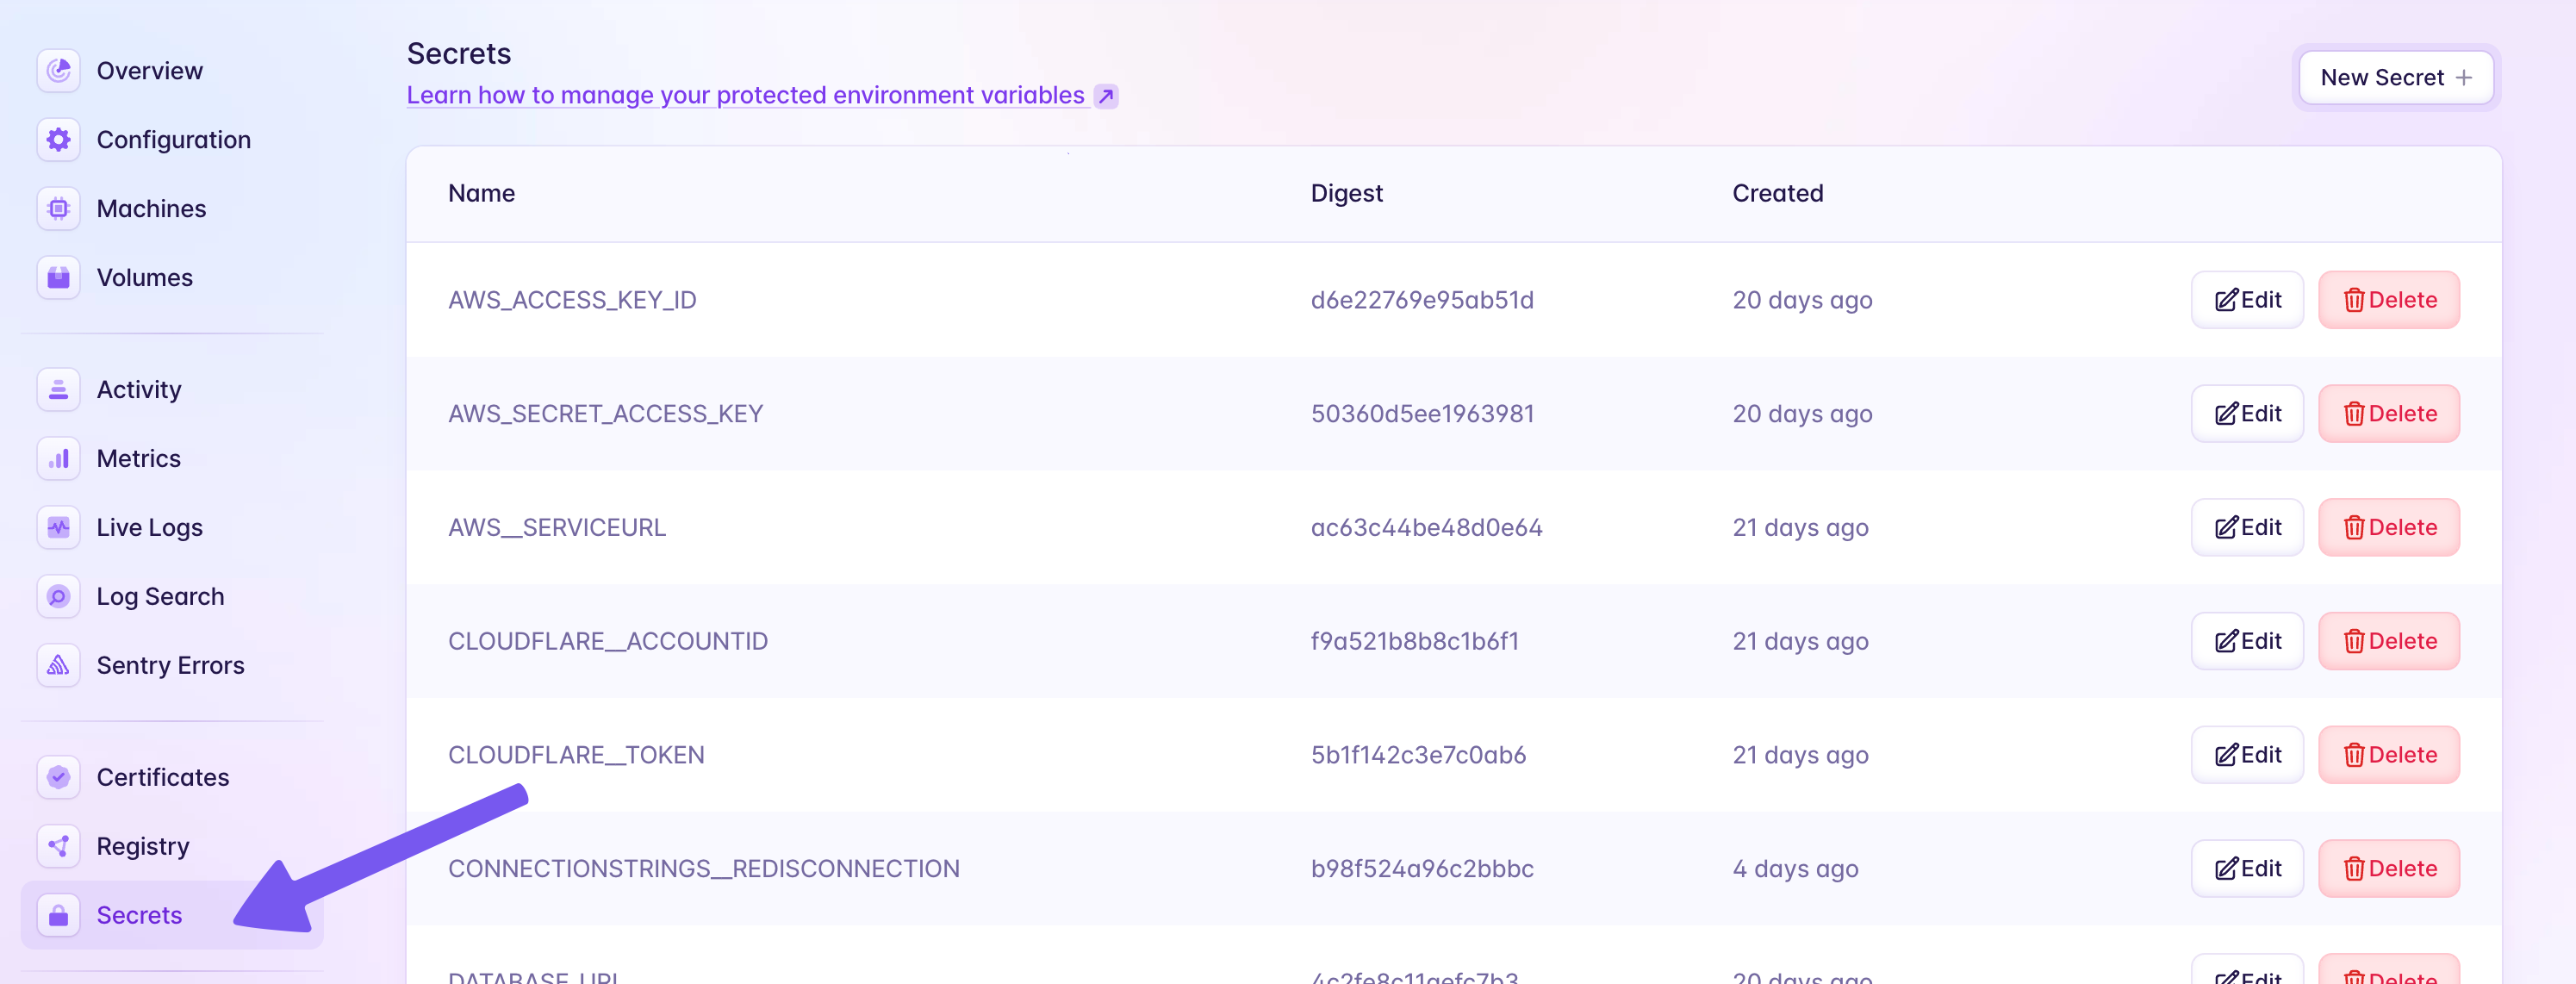Open the Overview page
The height and width of the screenshot is (984, 2576).
tap(172, 71)
